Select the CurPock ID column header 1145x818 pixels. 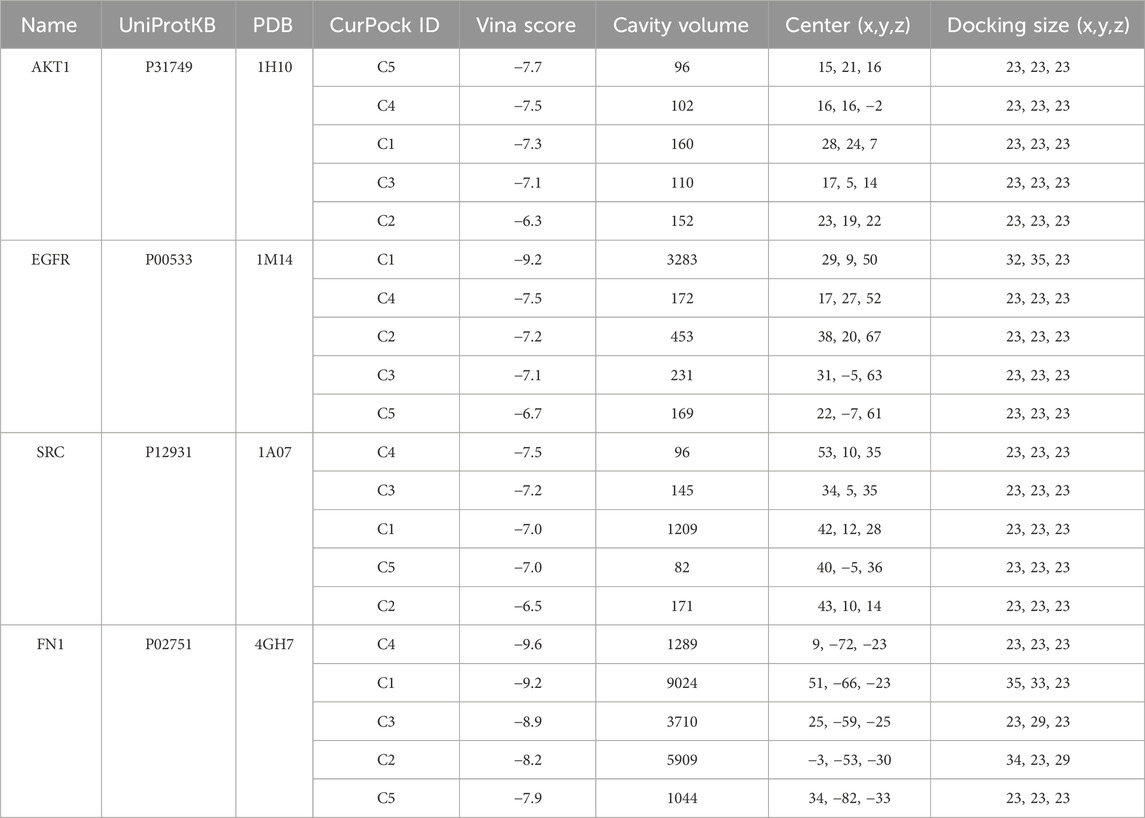coord(385,25)
